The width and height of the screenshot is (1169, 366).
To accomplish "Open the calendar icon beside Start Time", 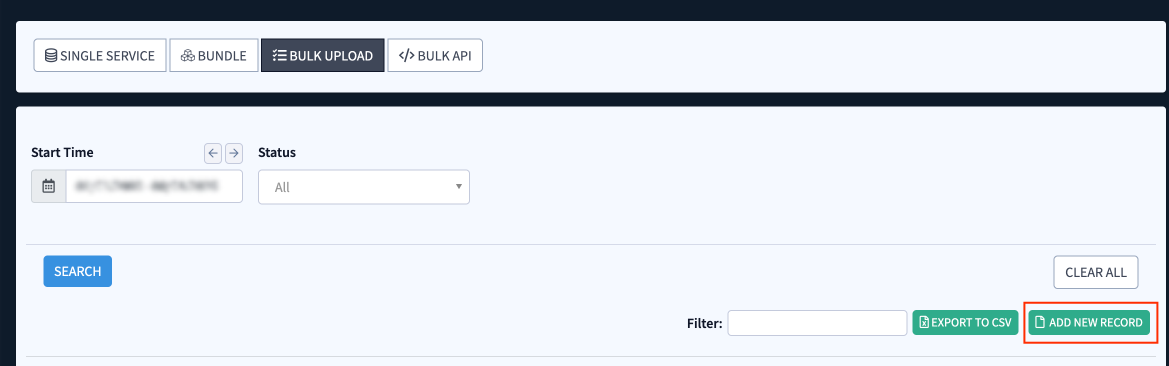I will tap(48, 186).
